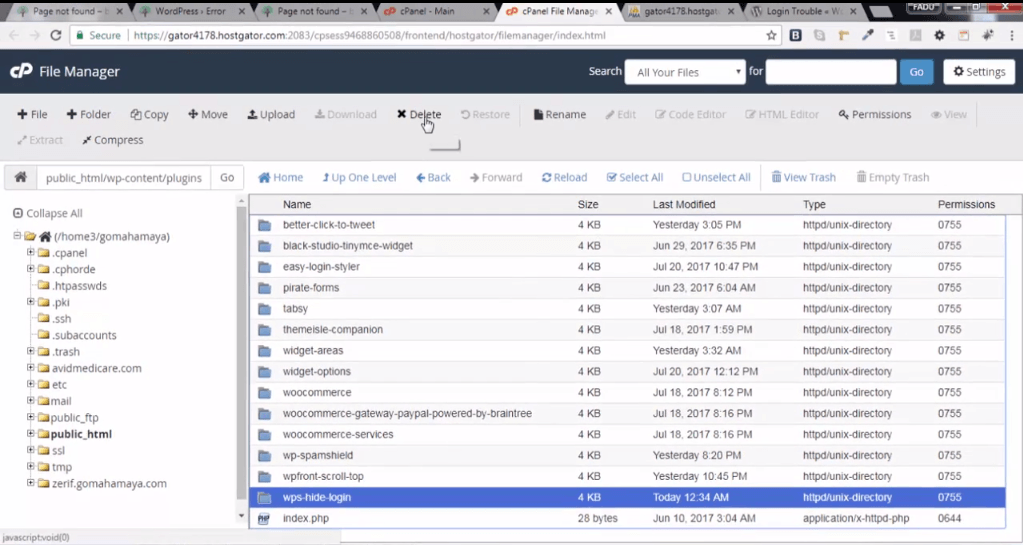This screenshot has height=545, width=1023.
Task: Select All files
Action: (635, 177)
